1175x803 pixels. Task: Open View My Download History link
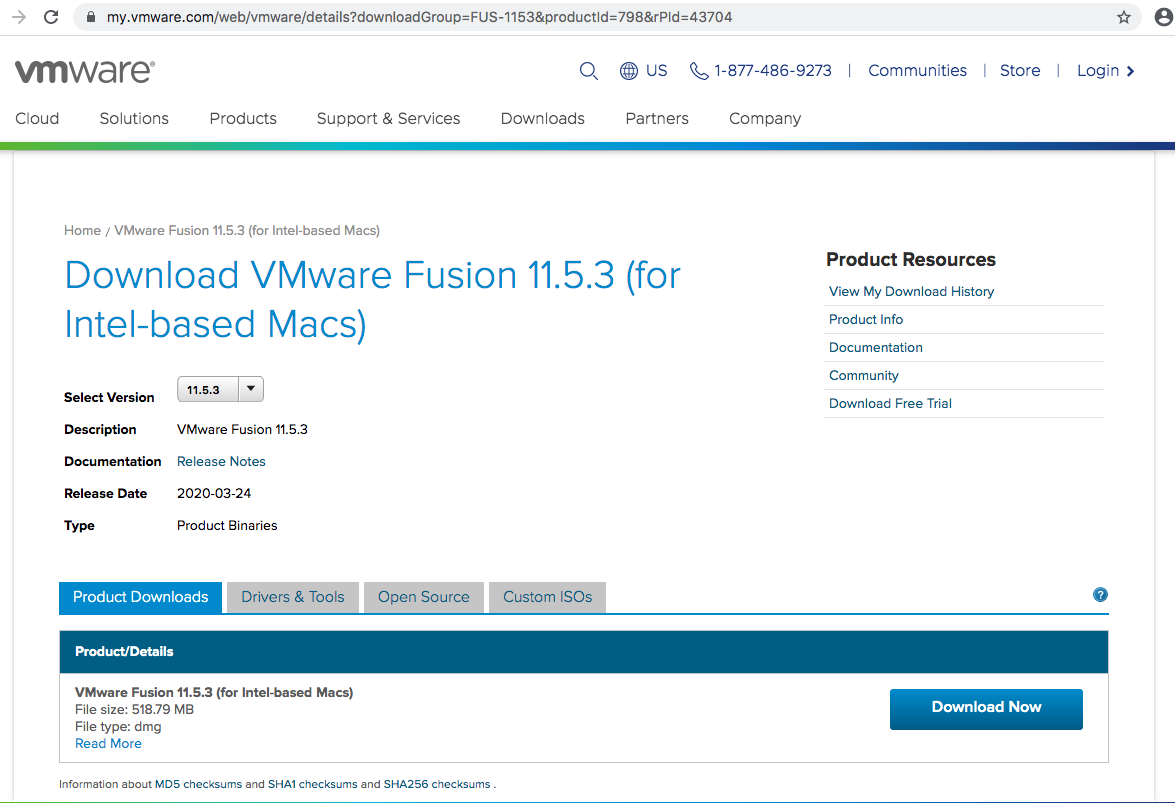[911, 291]
